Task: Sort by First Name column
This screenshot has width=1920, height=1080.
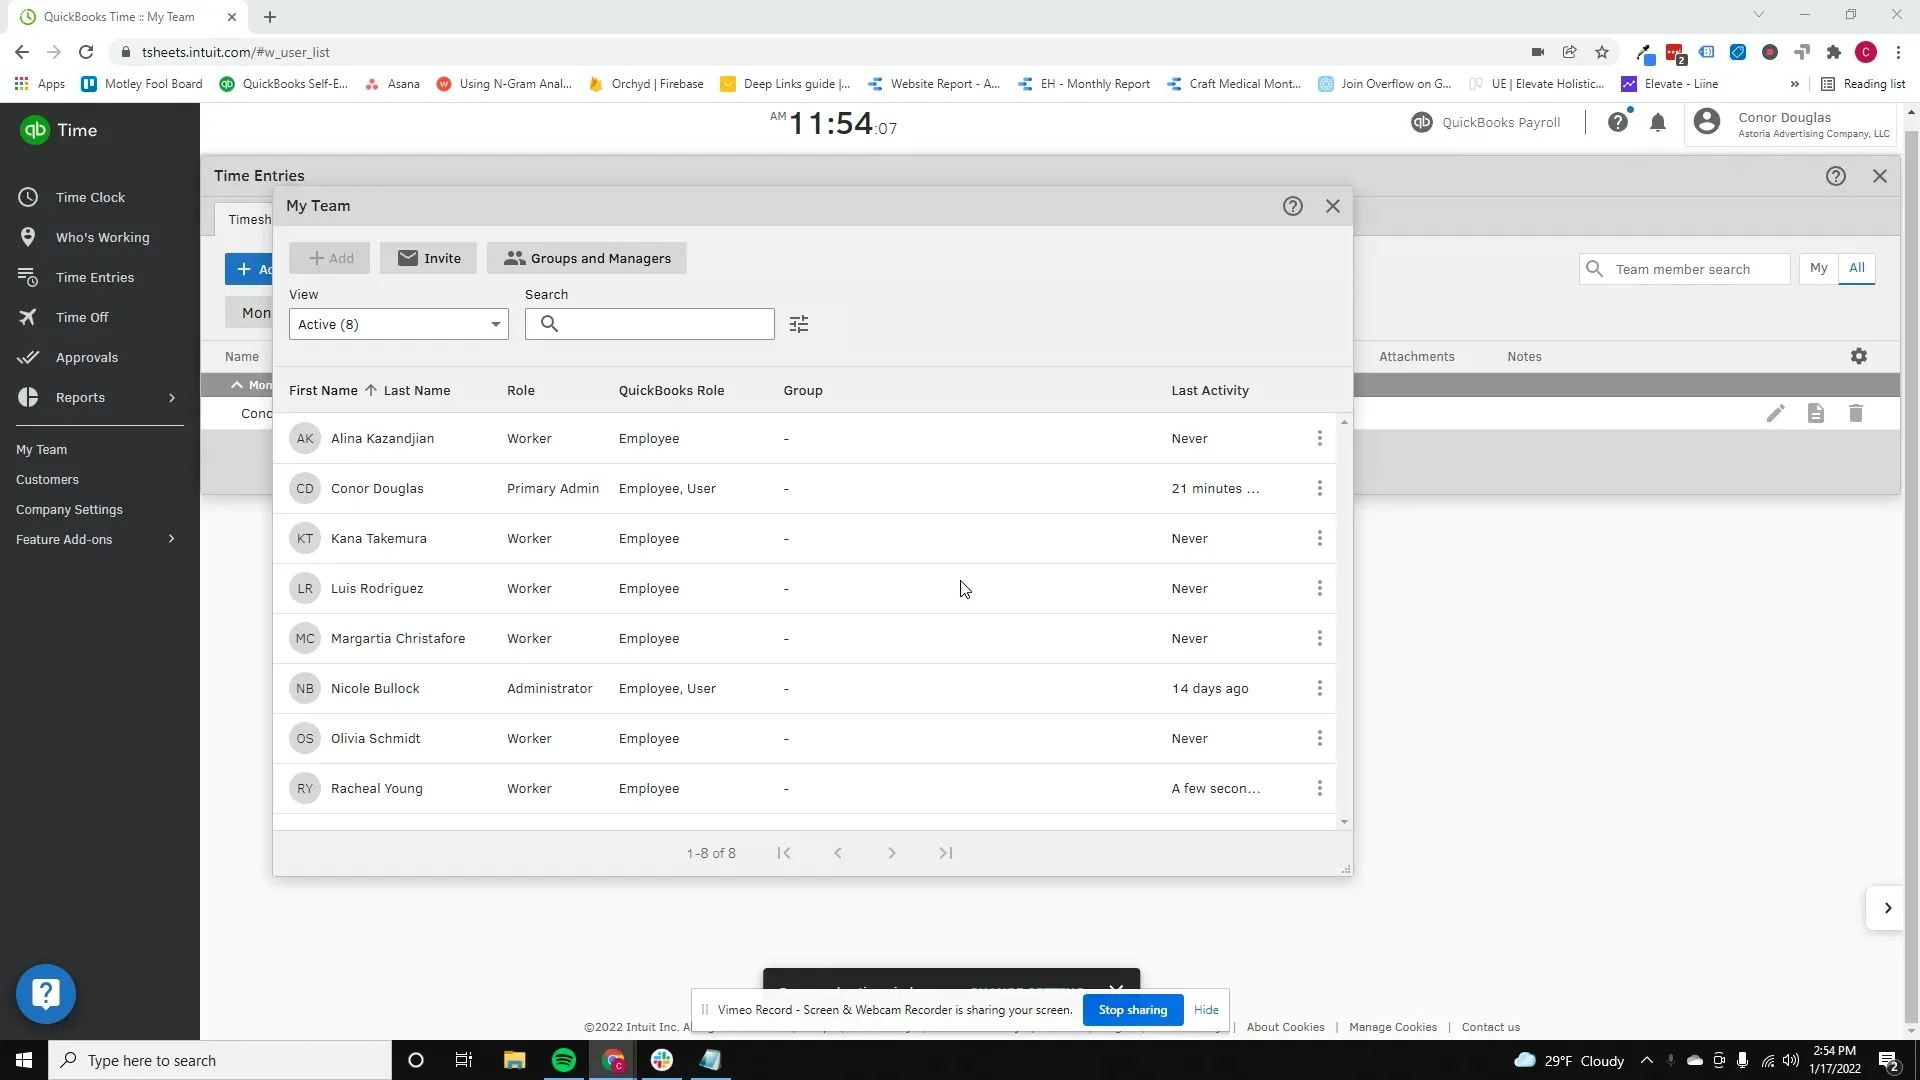Action: click(x=323, y=390)
